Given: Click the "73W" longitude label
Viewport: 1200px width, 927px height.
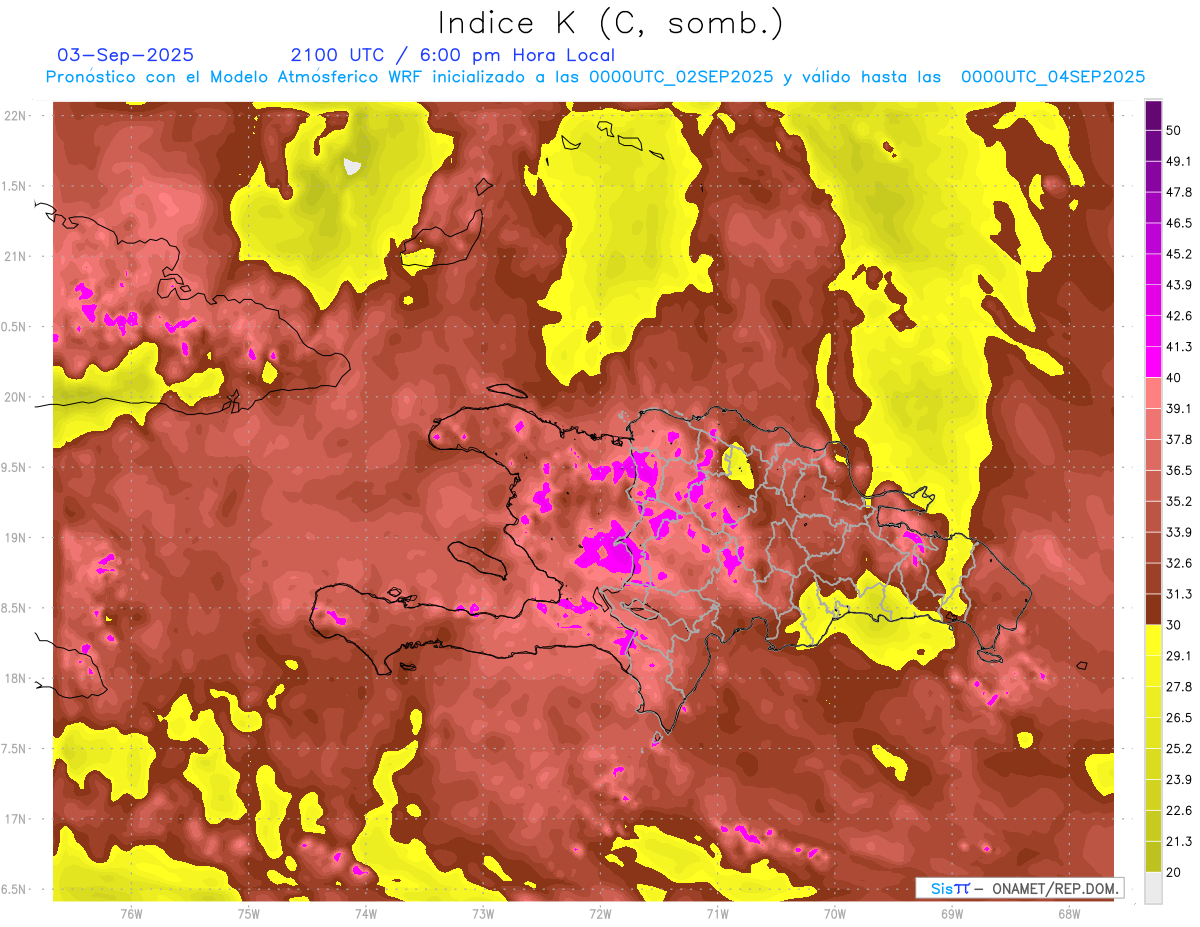Looking at the screenshot, I should (x=483, y=914).
